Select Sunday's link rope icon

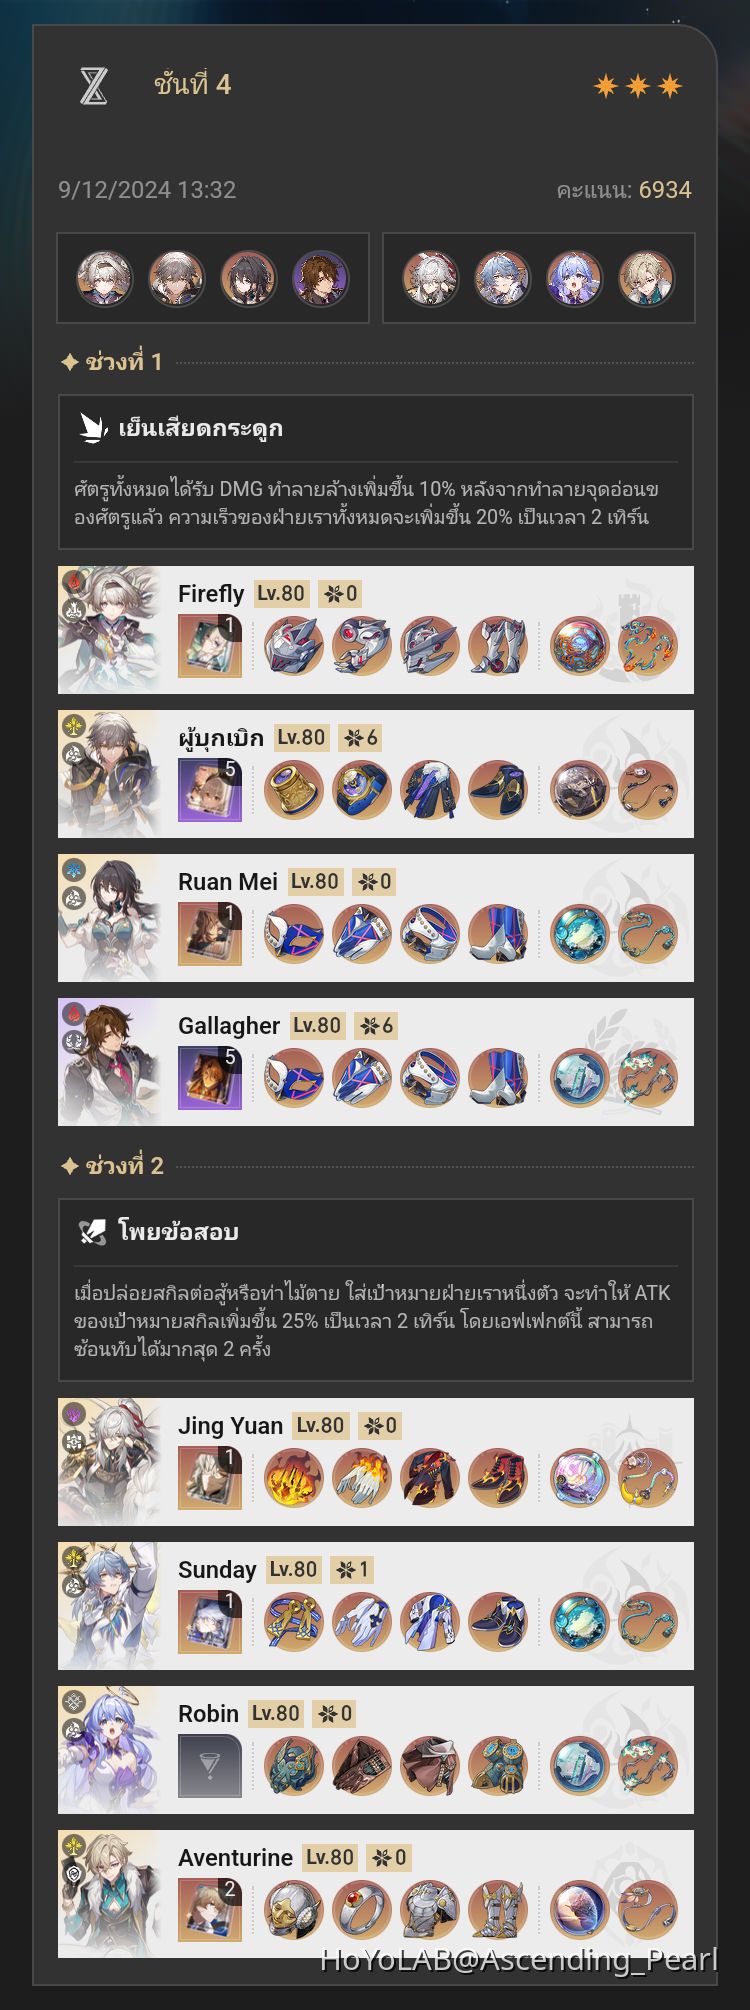[648, 1622]
